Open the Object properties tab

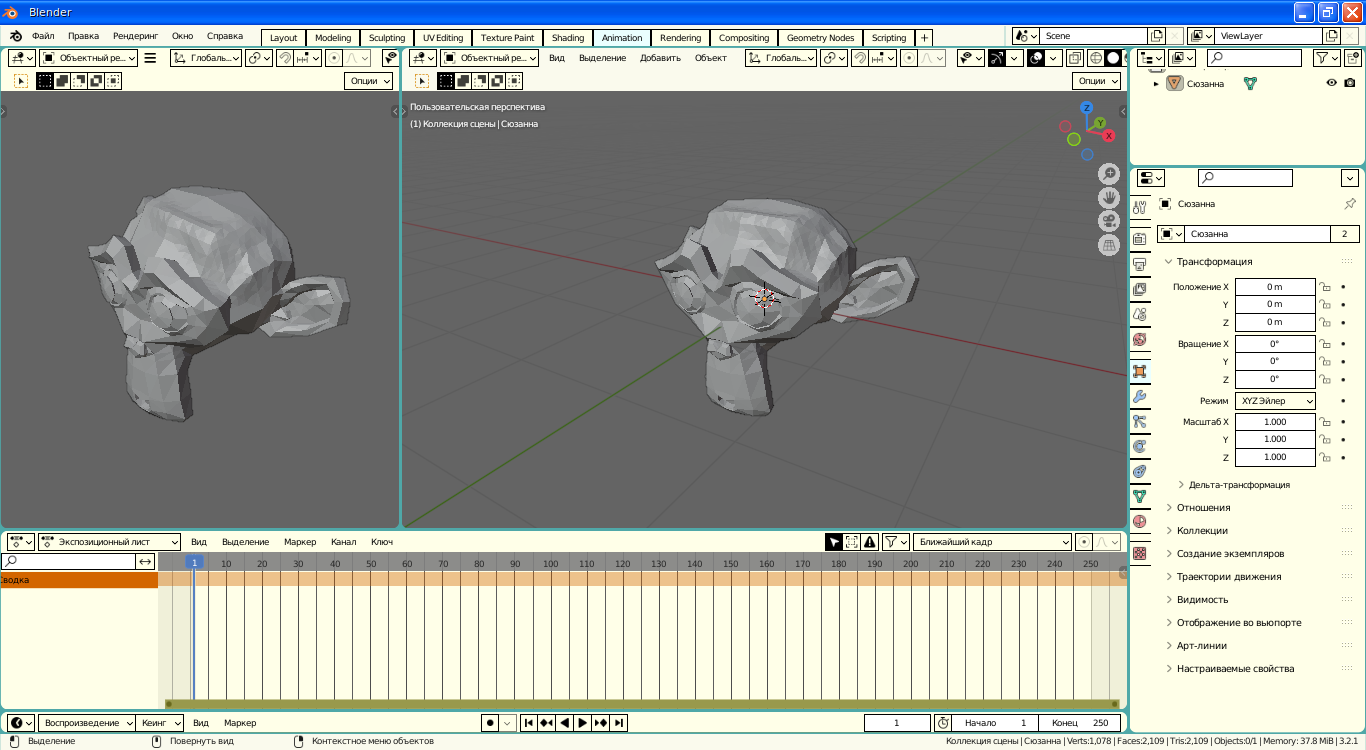tap(1139, 371)
